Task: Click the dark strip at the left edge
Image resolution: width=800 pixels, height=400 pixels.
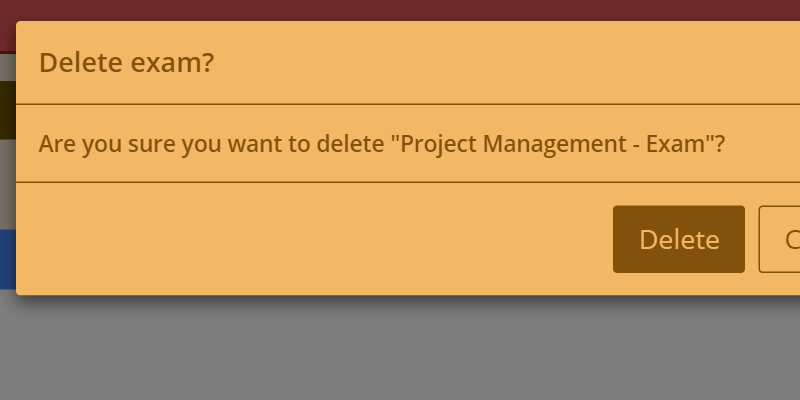Action: pyautogui.click(x=7, y=110)
